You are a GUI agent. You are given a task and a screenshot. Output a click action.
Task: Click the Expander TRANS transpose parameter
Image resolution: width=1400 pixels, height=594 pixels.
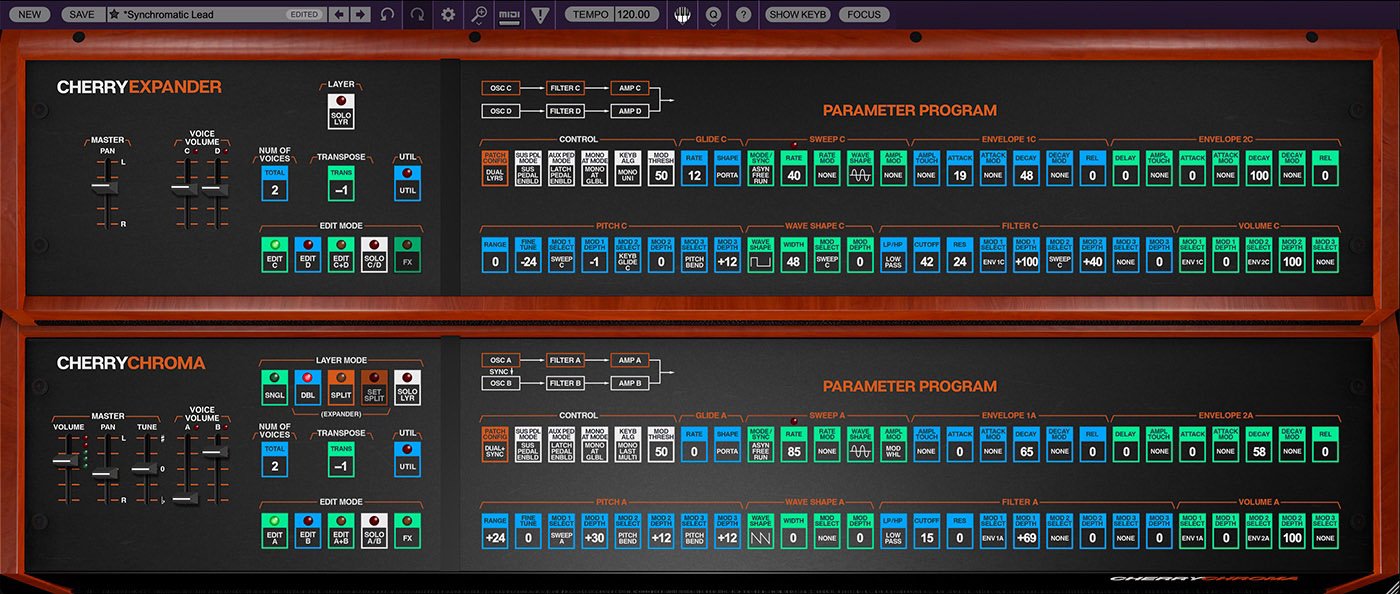coord(341,183)
